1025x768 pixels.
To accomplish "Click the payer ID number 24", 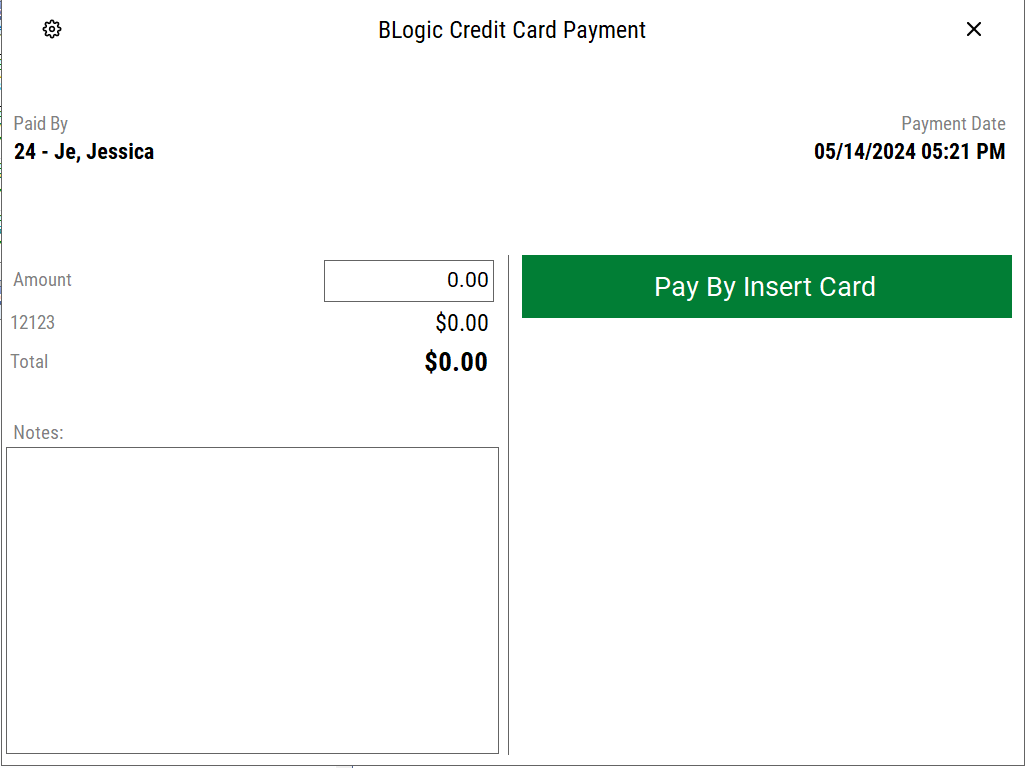I will click(x=24, y=152).
